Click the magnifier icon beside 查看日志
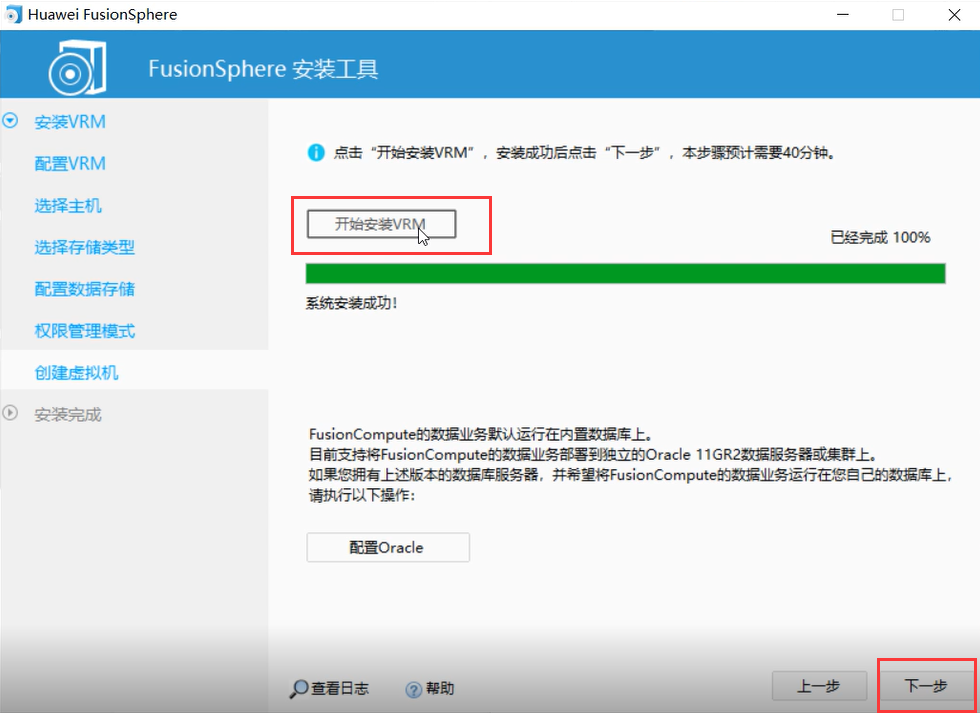Viewport: 980px width, 713px height. click(299, 689)
